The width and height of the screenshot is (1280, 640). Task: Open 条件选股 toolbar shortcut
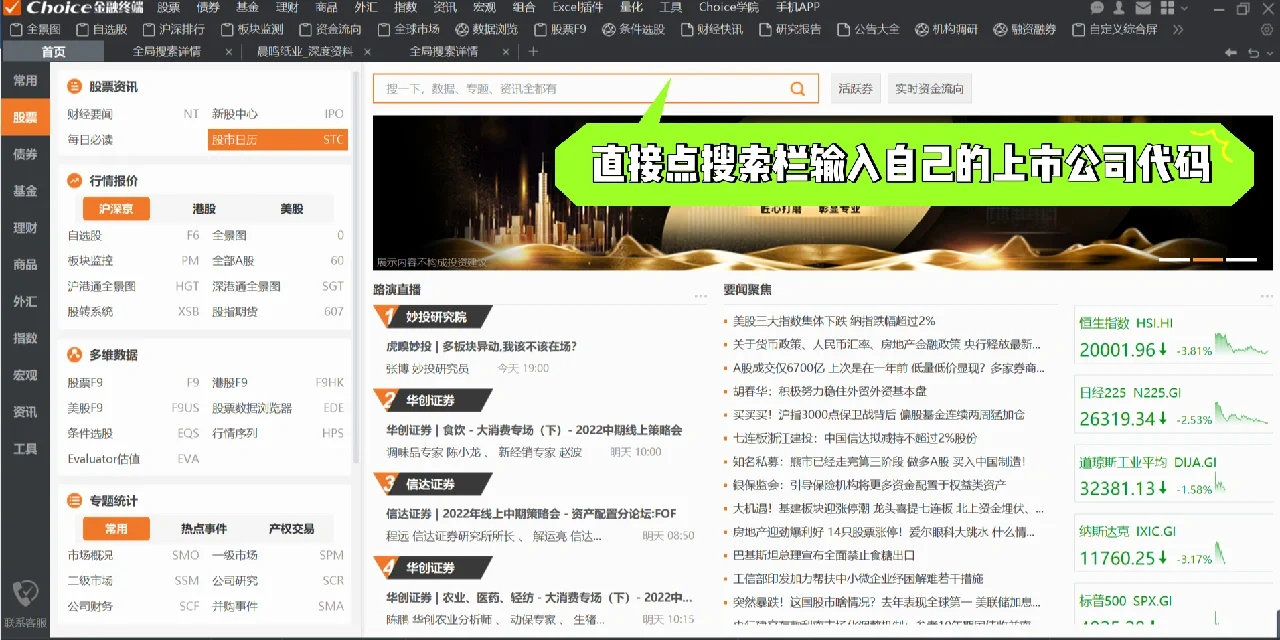click(633, 29)
